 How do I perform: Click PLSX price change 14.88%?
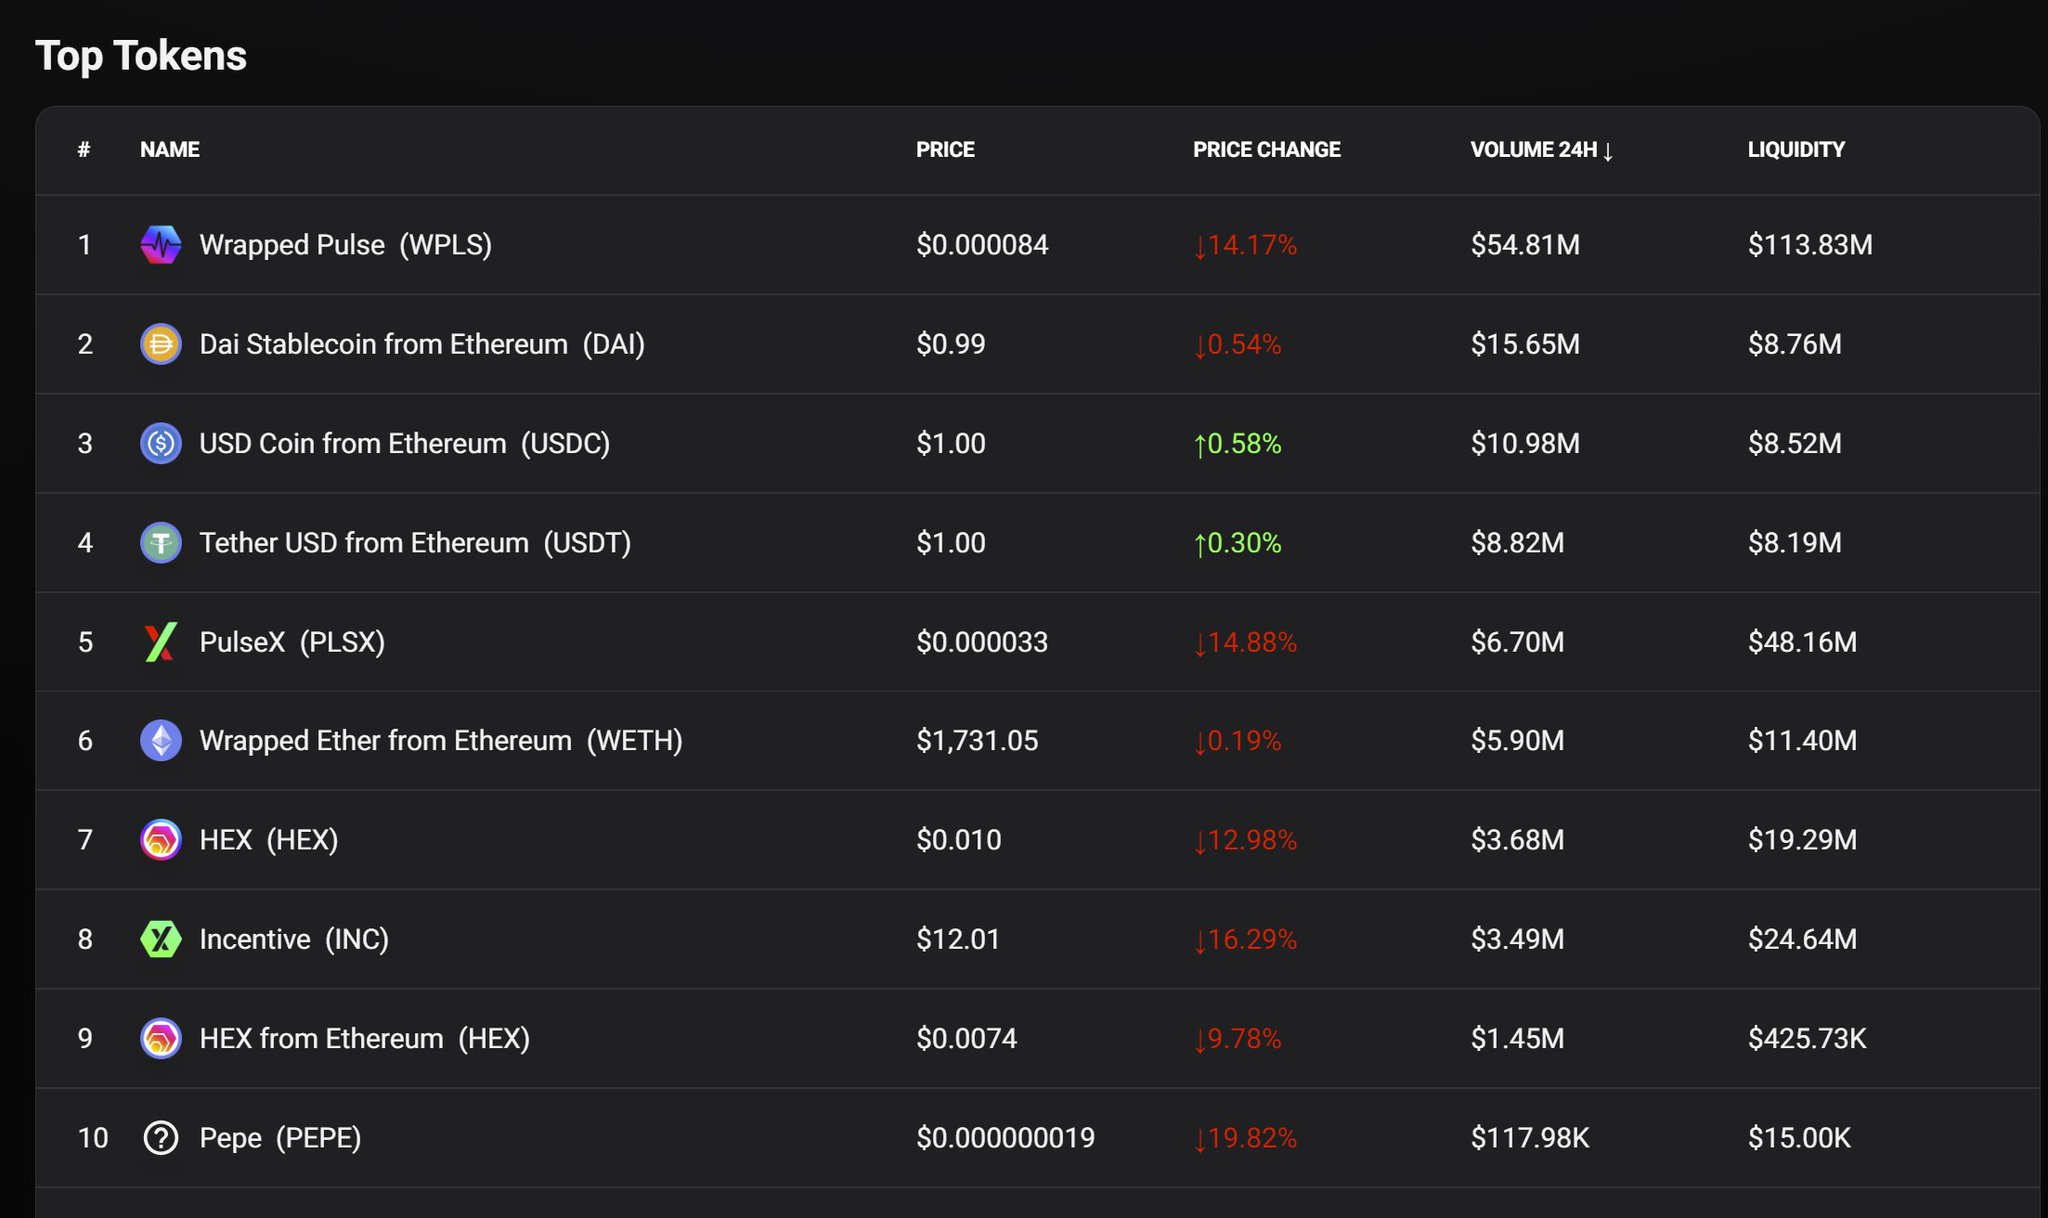point(1245,642)
